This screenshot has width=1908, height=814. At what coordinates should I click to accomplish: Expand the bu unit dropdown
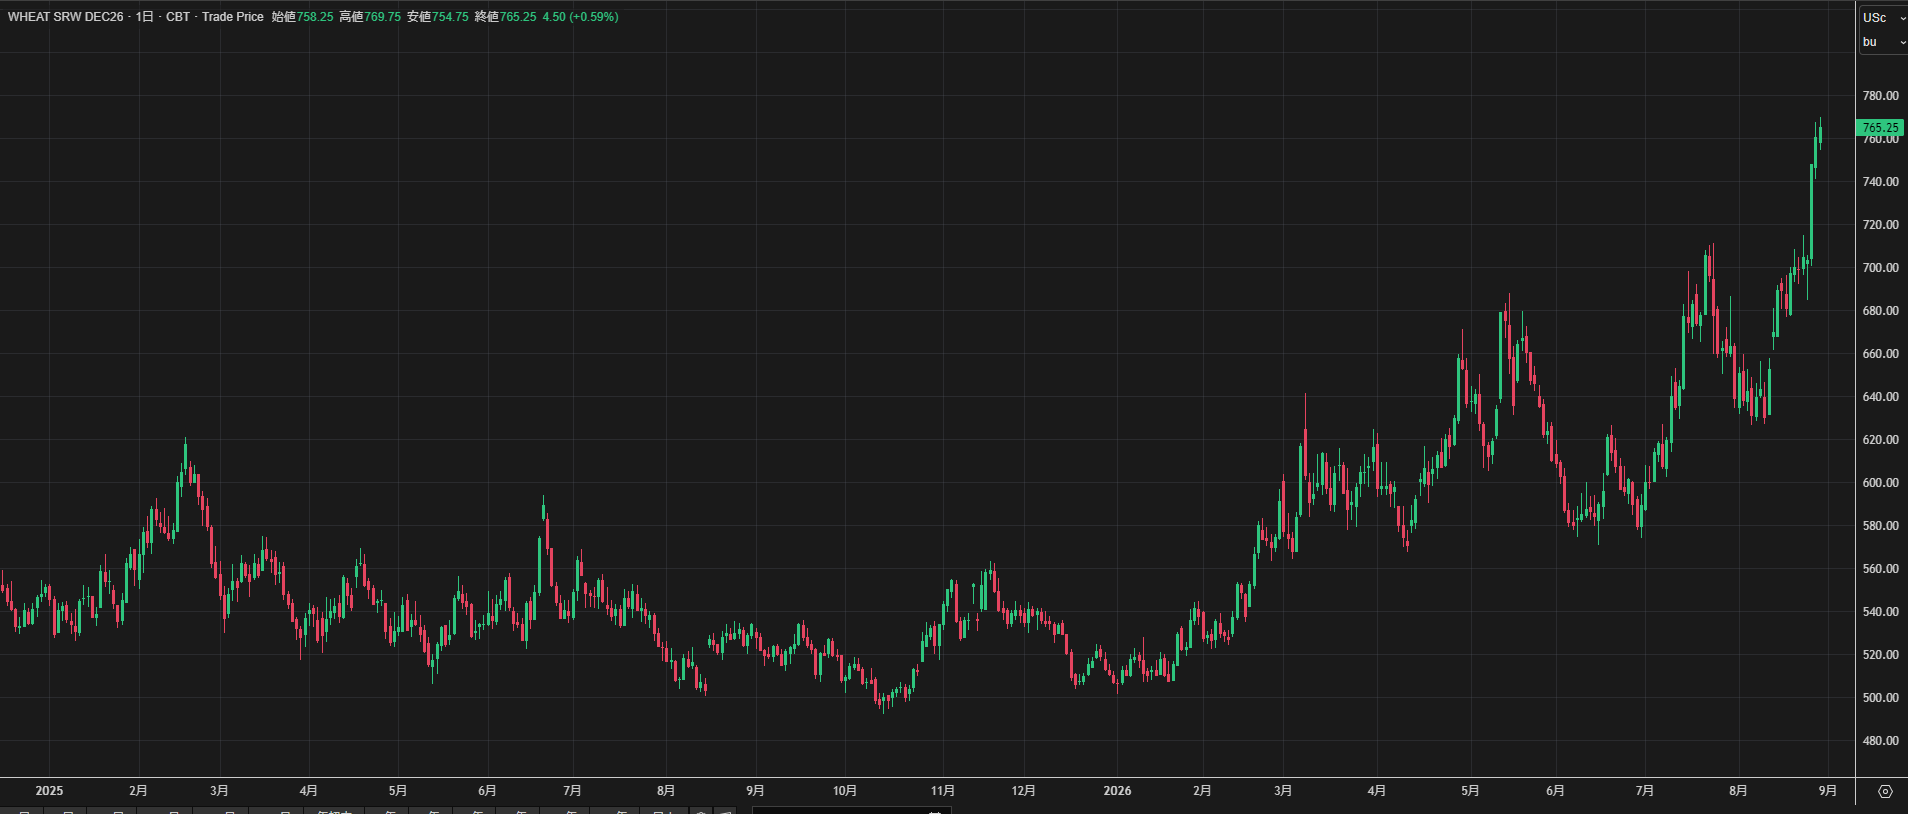point(1883,42)
